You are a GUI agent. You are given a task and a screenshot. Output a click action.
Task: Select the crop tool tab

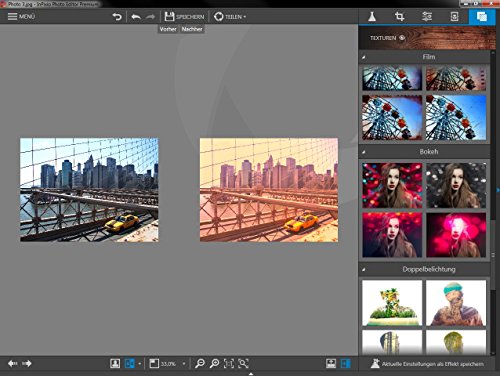(399, 16)
